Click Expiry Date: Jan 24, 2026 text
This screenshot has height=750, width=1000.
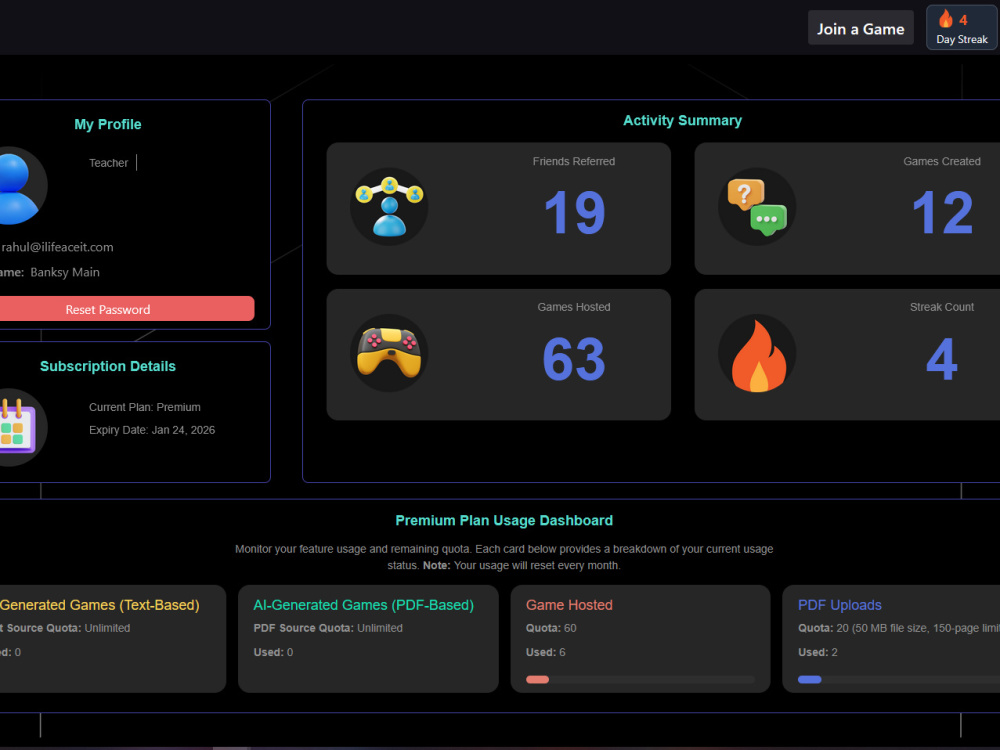pyautogui.click(x=152, y=430)
